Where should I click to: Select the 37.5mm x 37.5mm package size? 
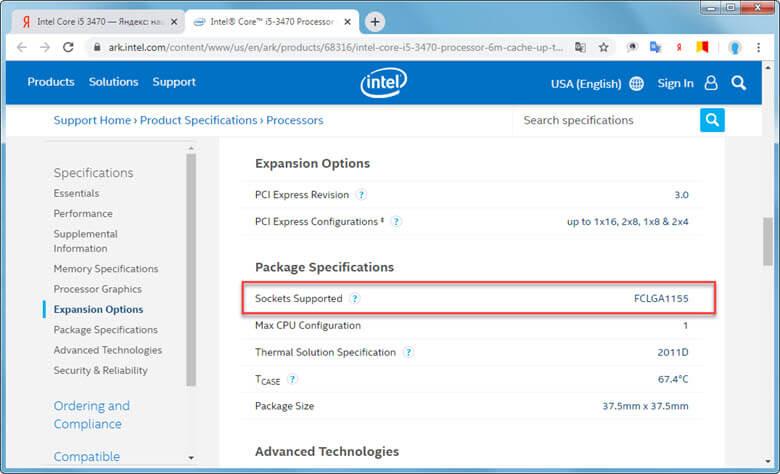[x=645, y=406]
